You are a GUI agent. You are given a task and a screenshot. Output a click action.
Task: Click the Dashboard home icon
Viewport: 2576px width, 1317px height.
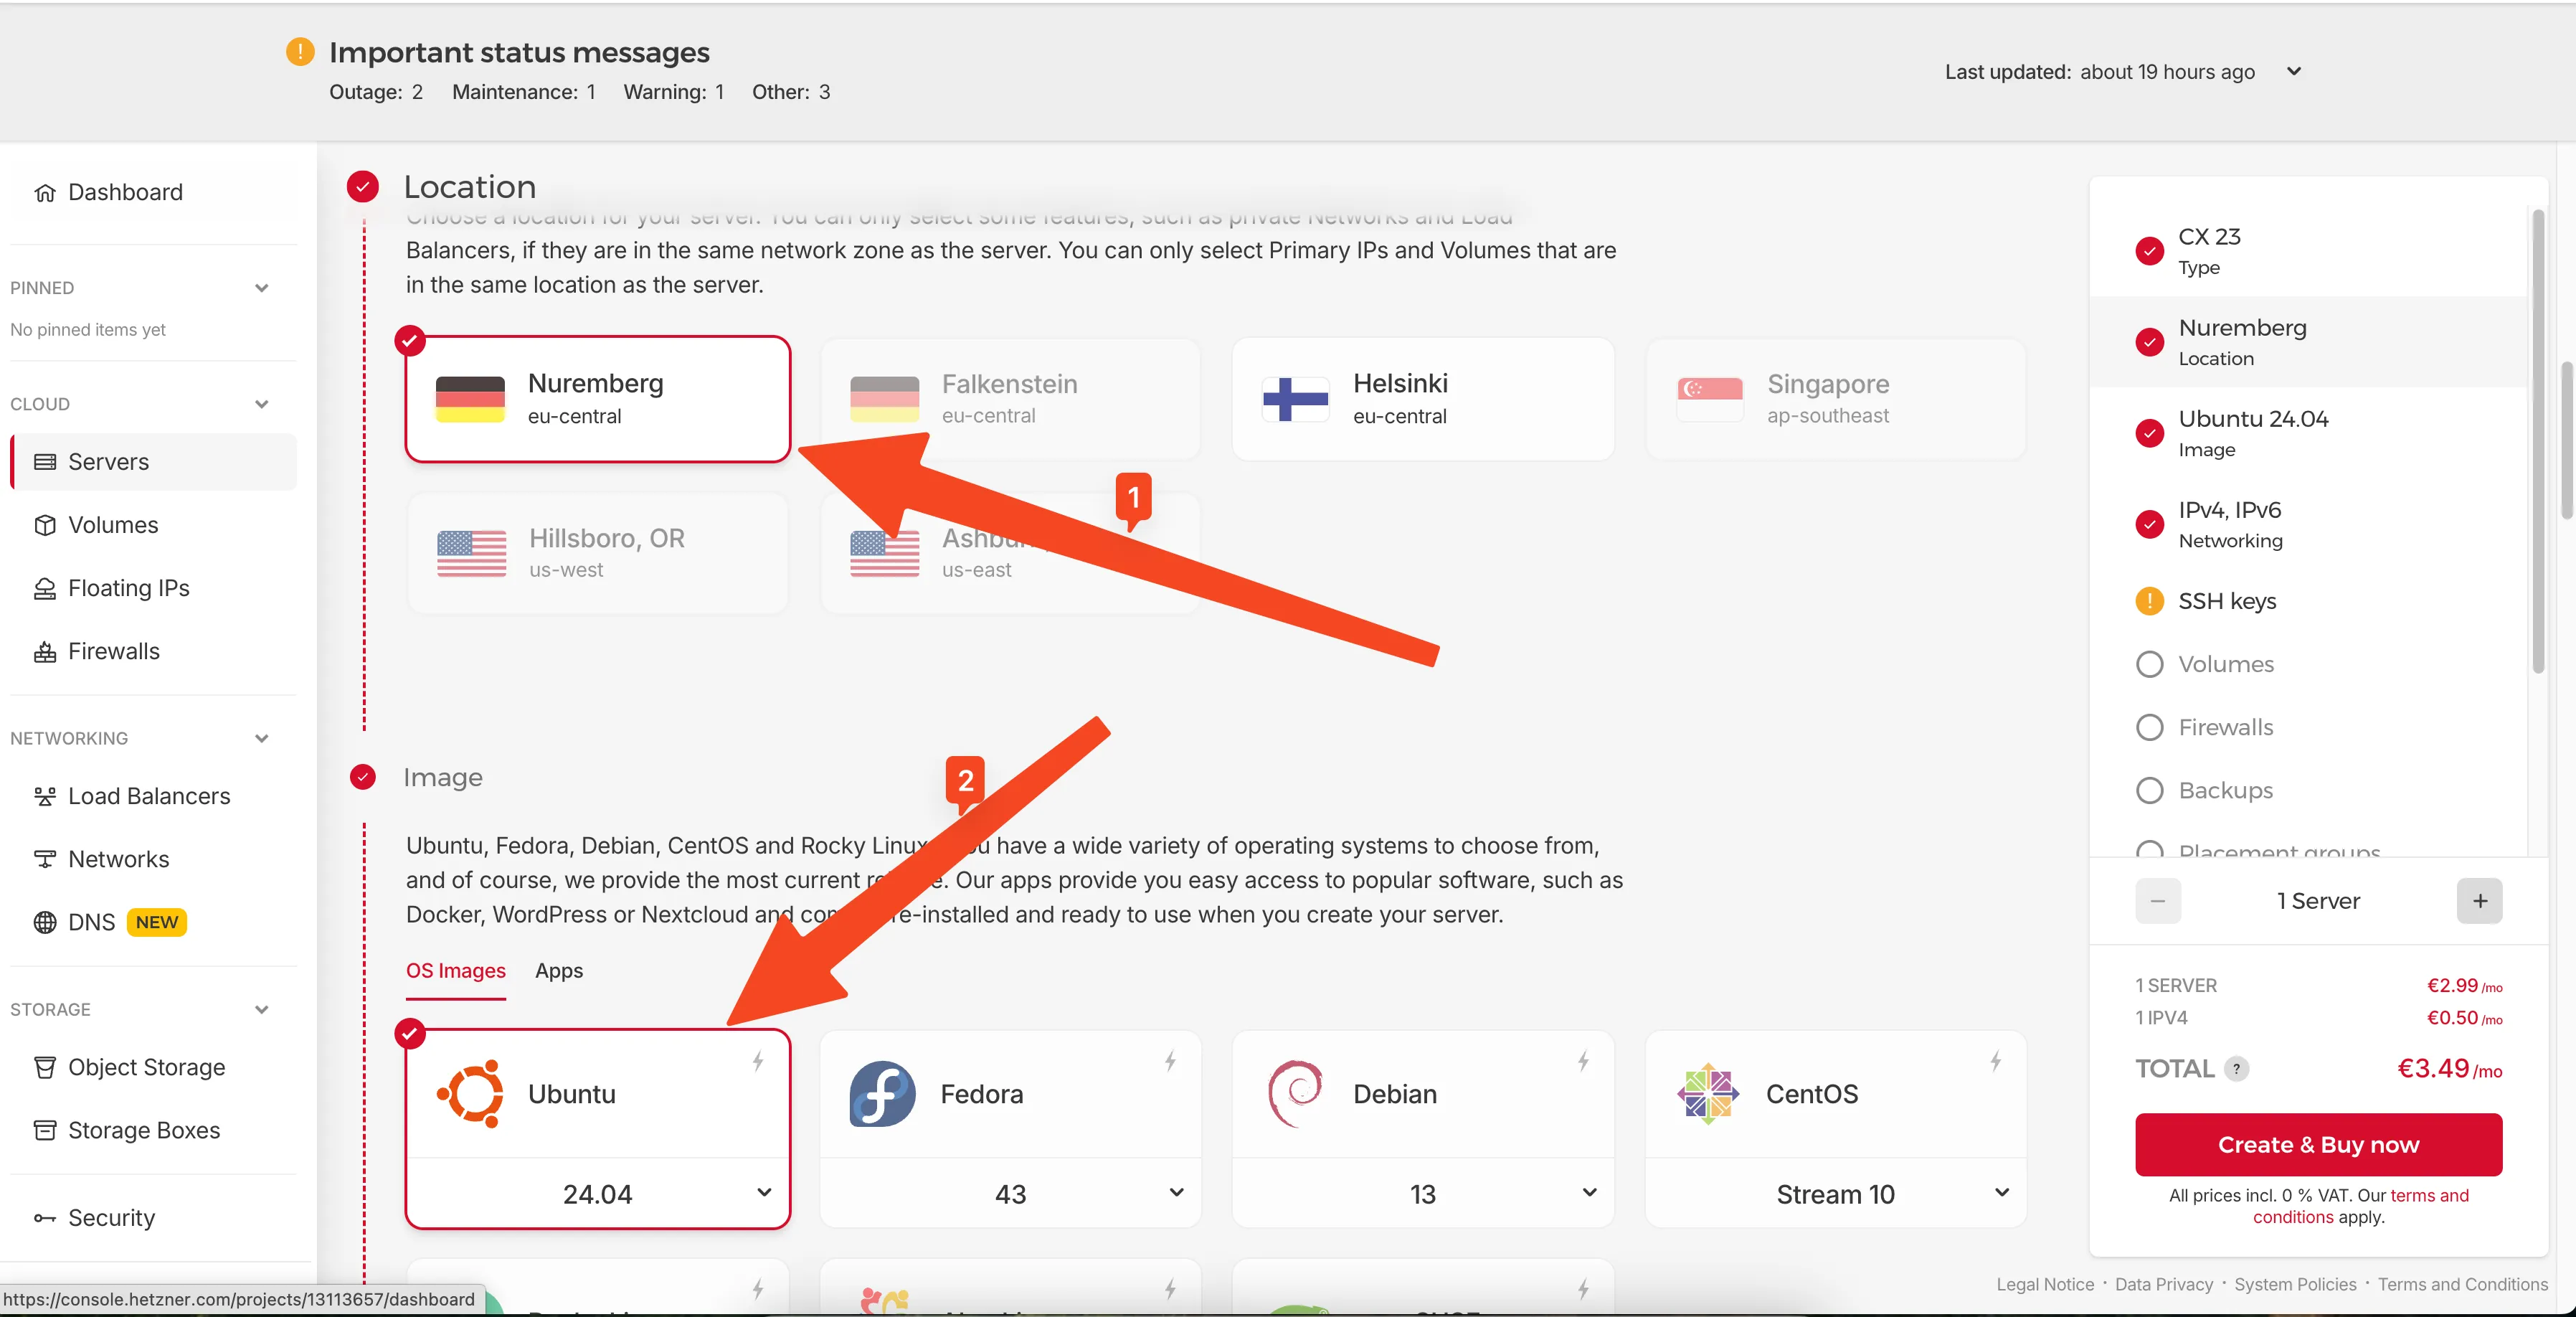(45, 192)
